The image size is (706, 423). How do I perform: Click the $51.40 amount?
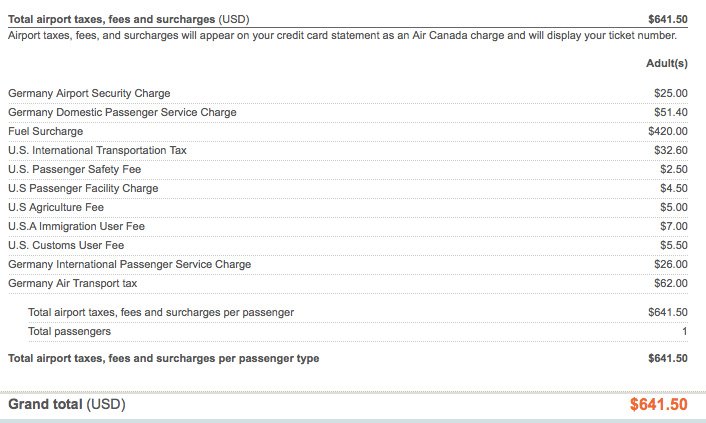(670, 112)
